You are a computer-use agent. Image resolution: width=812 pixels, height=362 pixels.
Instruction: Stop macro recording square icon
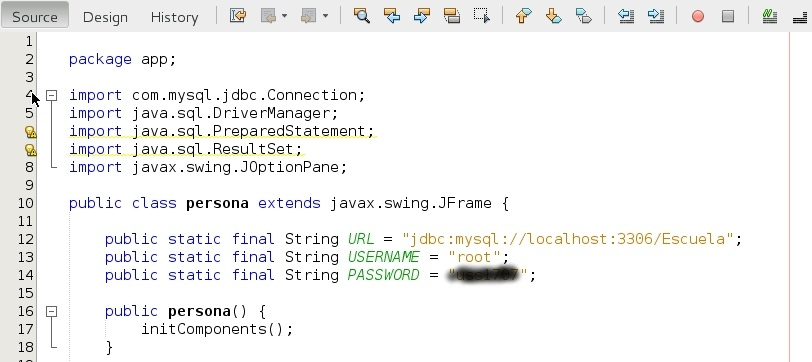click(x=728, y=17)
